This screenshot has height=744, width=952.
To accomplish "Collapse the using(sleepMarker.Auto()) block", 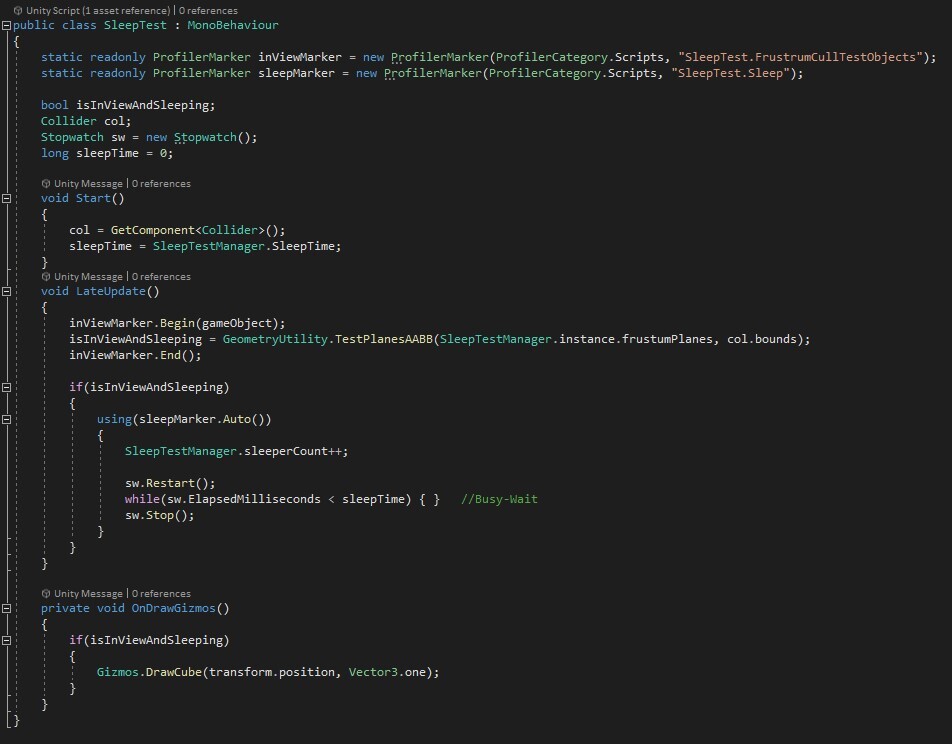I will pos(6,419).
